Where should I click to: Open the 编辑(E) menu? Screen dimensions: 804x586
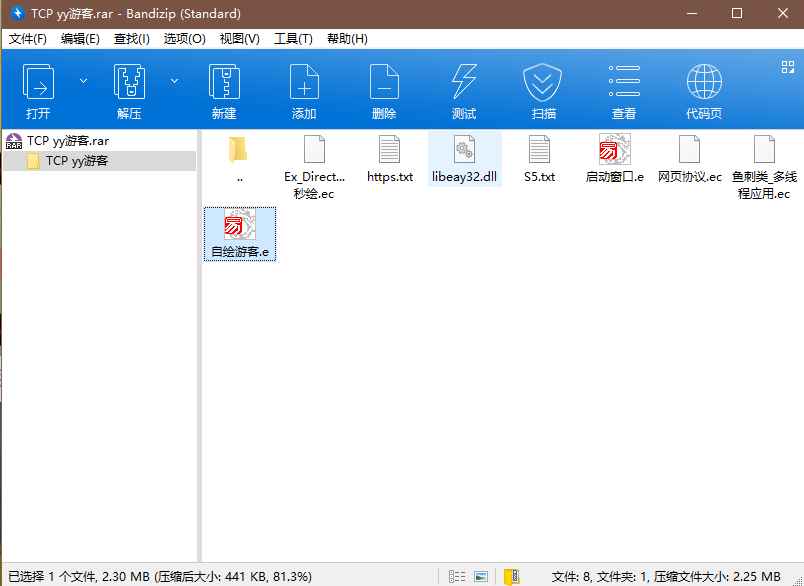[80, 39]
